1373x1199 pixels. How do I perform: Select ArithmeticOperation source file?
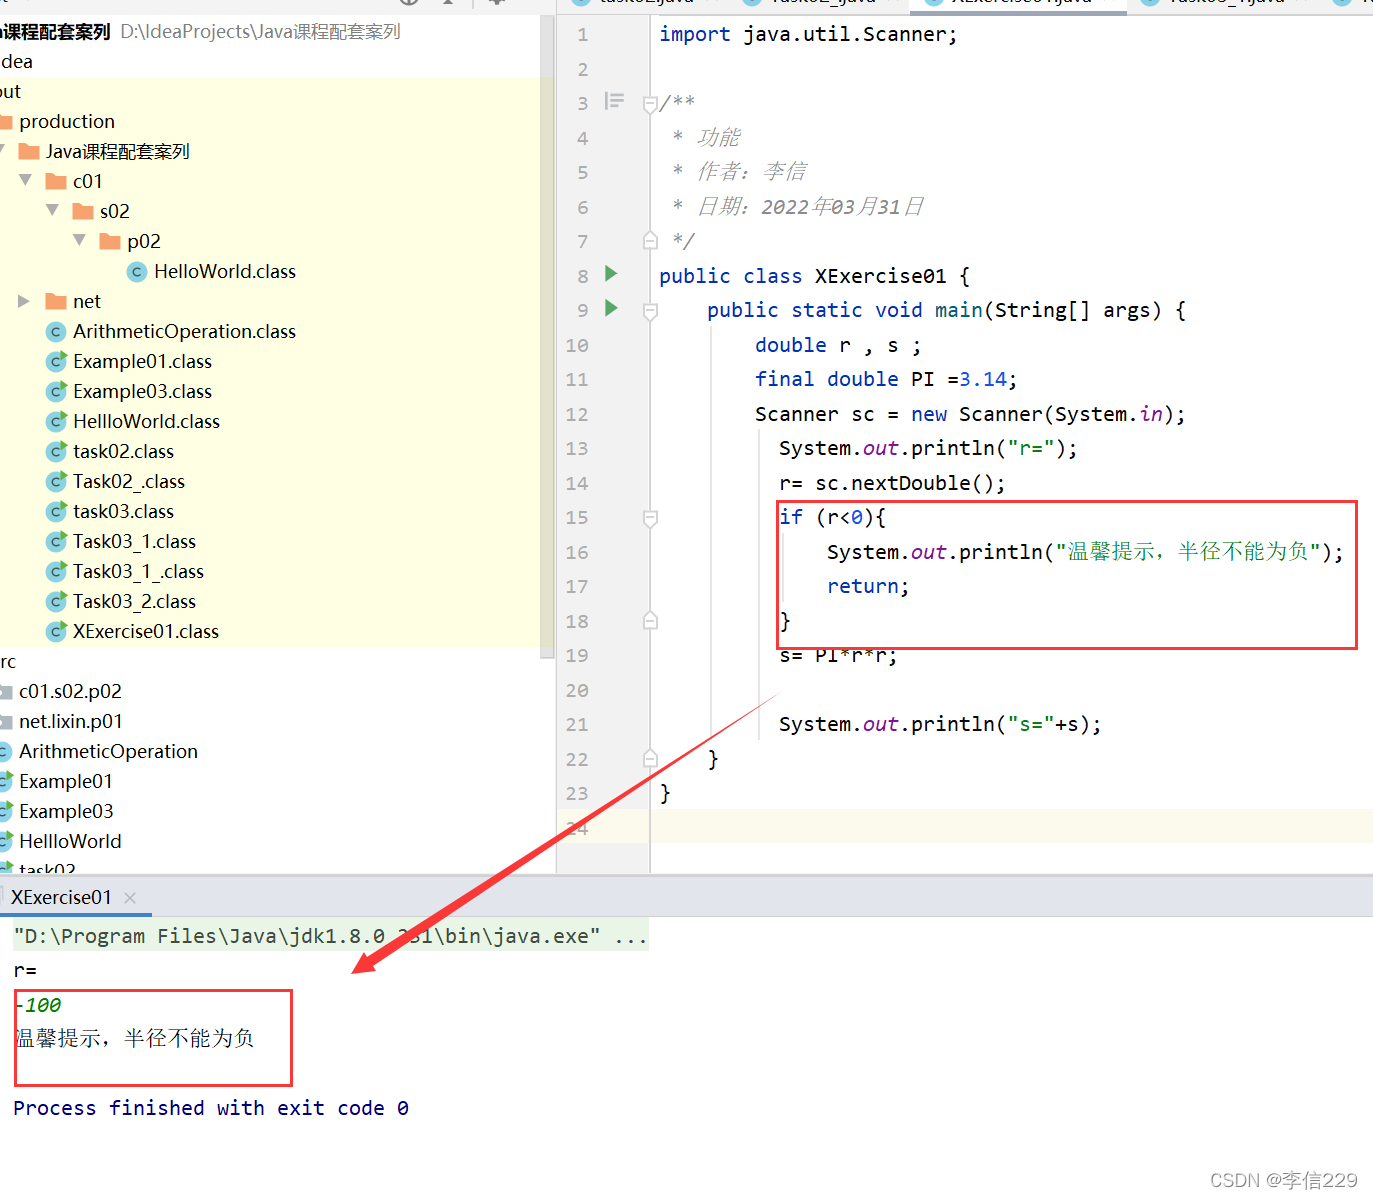pos(108,752)
